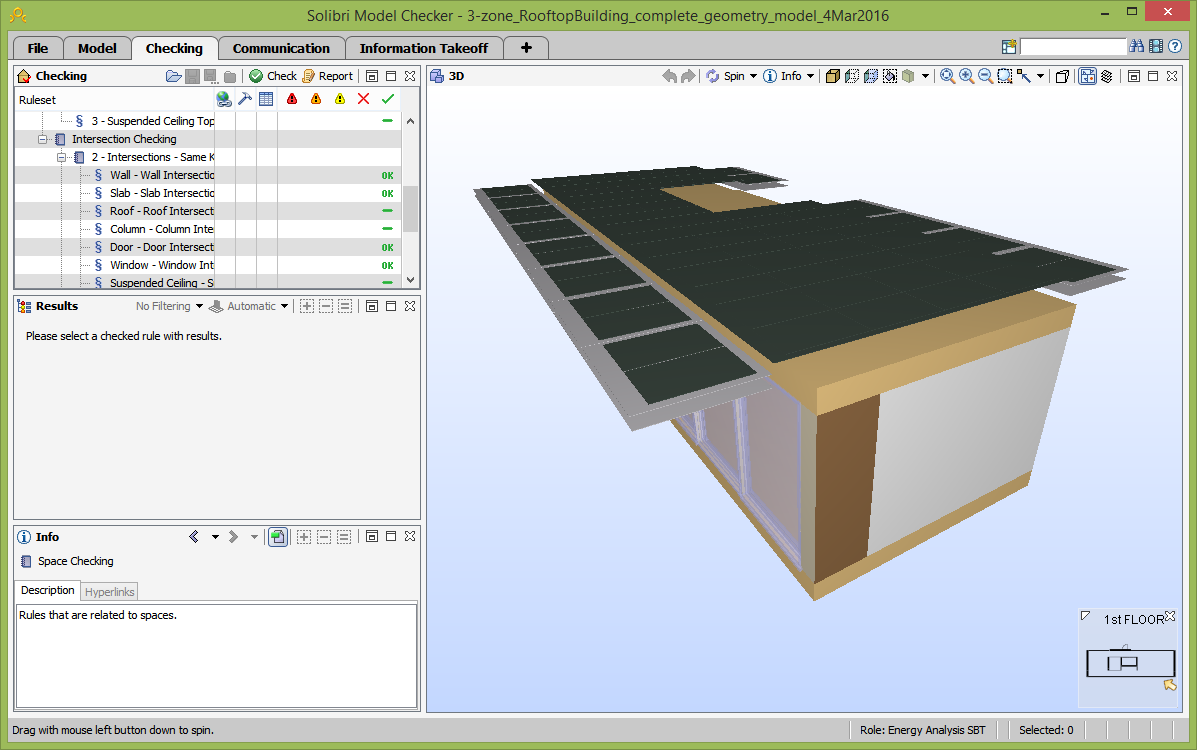This screenshot has height=750, width=1197.
Task: Click the yellow low severity icon
Action: pos(340,99)
